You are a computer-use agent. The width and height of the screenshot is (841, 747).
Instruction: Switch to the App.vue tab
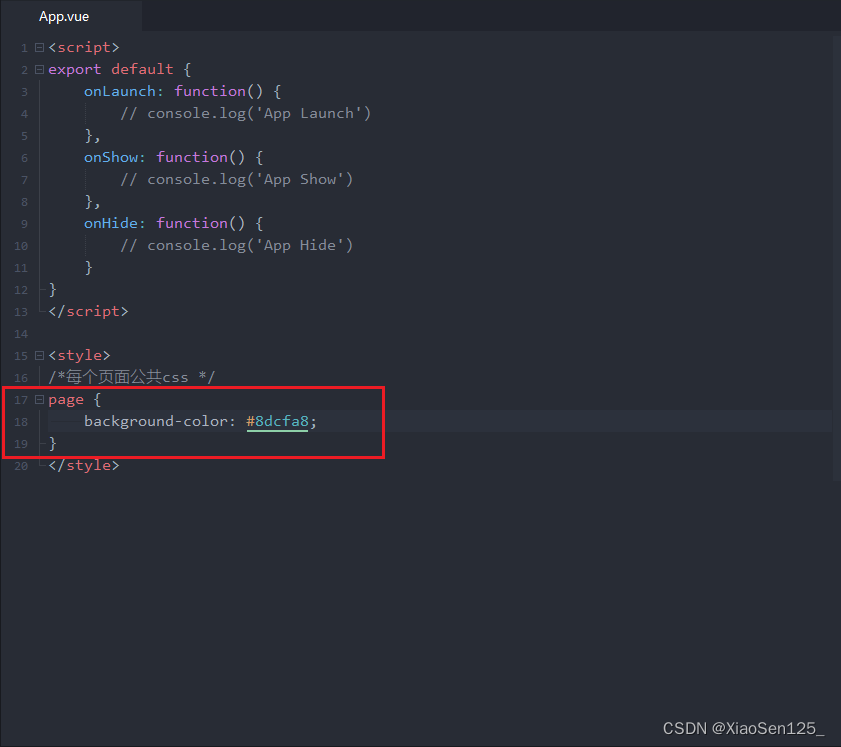63,16
